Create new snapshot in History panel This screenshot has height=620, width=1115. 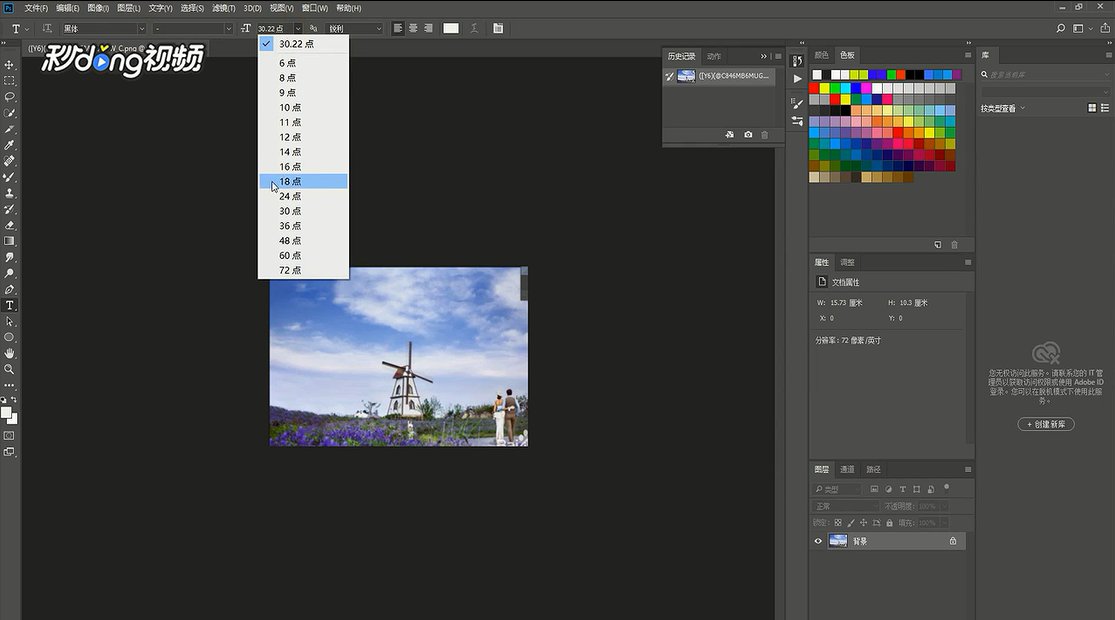point(748,134)
